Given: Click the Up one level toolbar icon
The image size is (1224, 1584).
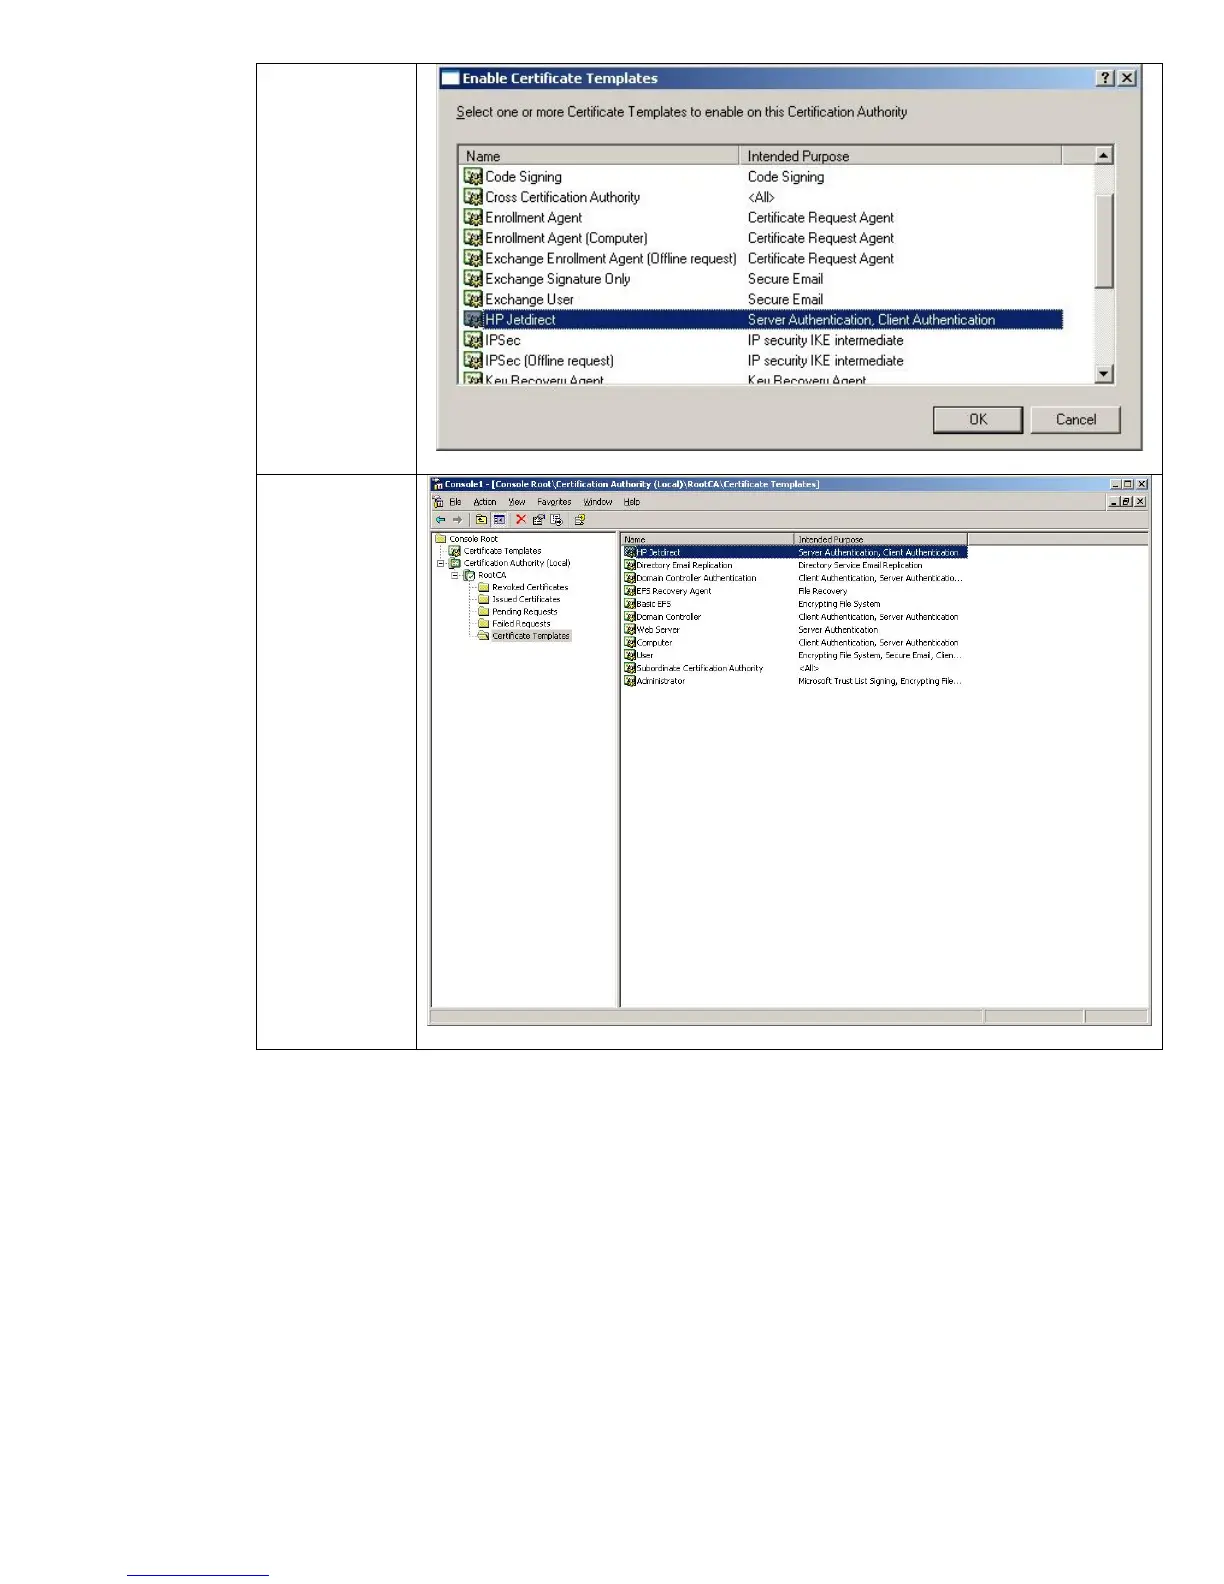Looking at the screenshot, I should point(481,520).
